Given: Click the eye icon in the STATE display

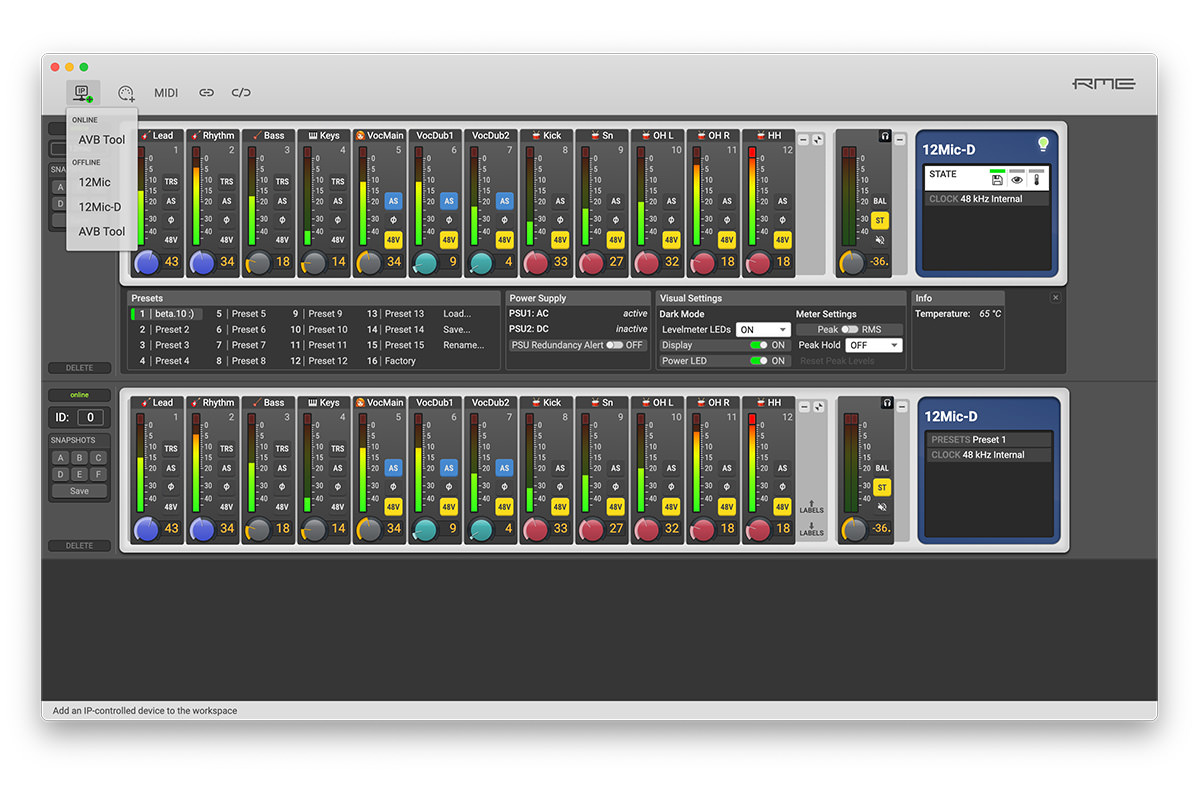Looking at the screenshot, I should pyautogui.click(x=1017, y=179).
